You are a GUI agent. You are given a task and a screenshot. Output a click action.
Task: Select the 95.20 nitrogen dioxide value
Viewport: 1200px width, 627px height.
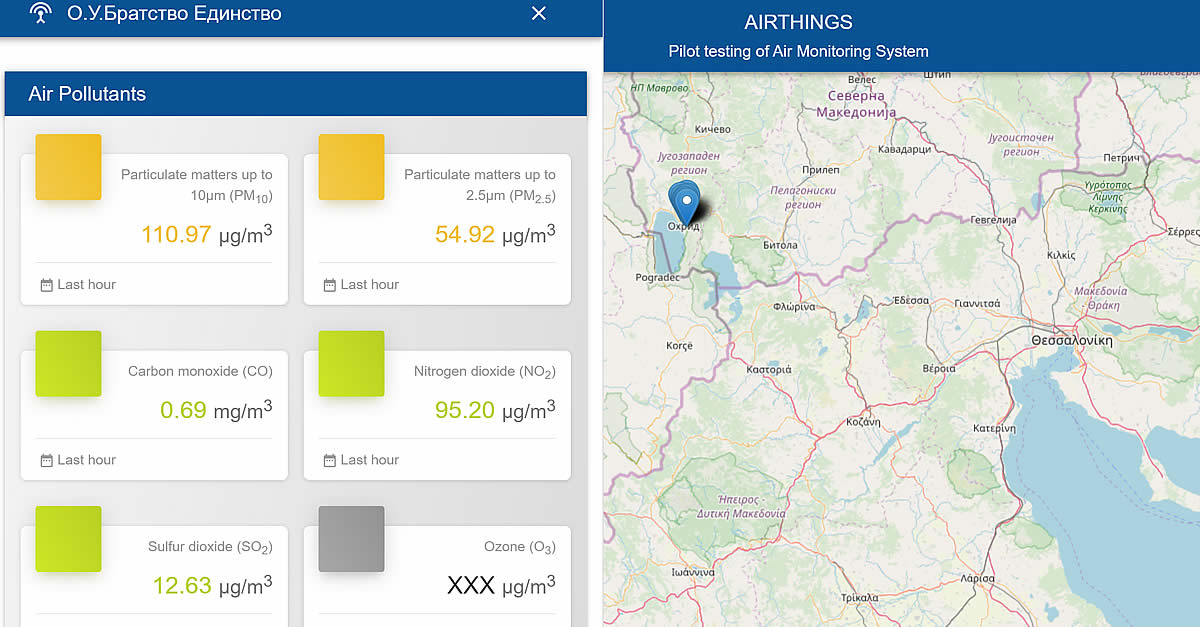point(465,410)
